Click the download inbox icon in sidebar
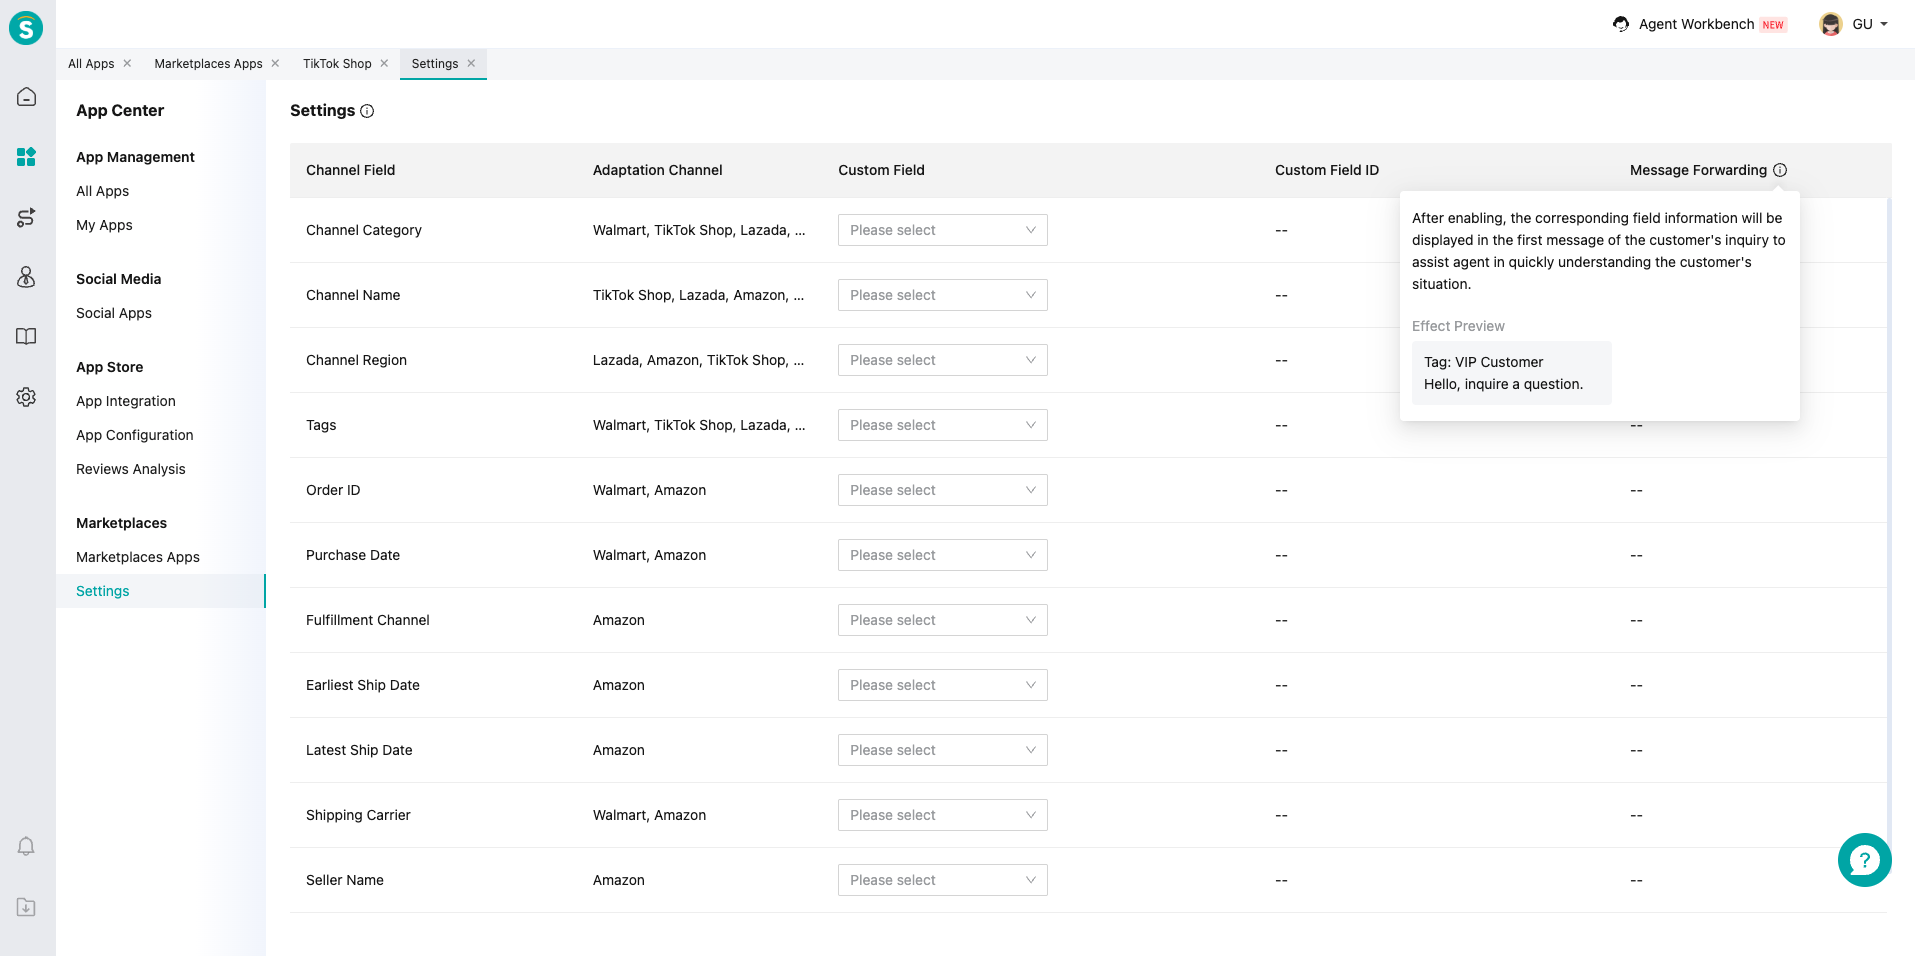The width and height of the screenshot is (1915, 956). [27, 907]
